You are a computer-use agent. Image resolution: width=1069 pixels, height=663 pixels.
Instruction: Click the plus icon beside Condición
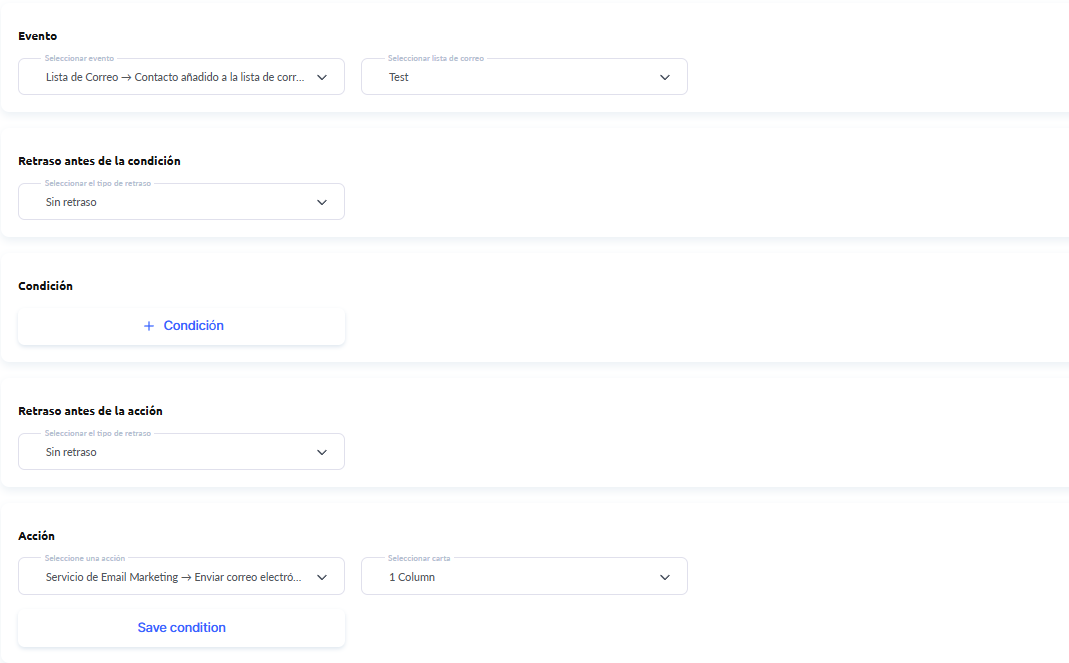click(x=149, y=326)
